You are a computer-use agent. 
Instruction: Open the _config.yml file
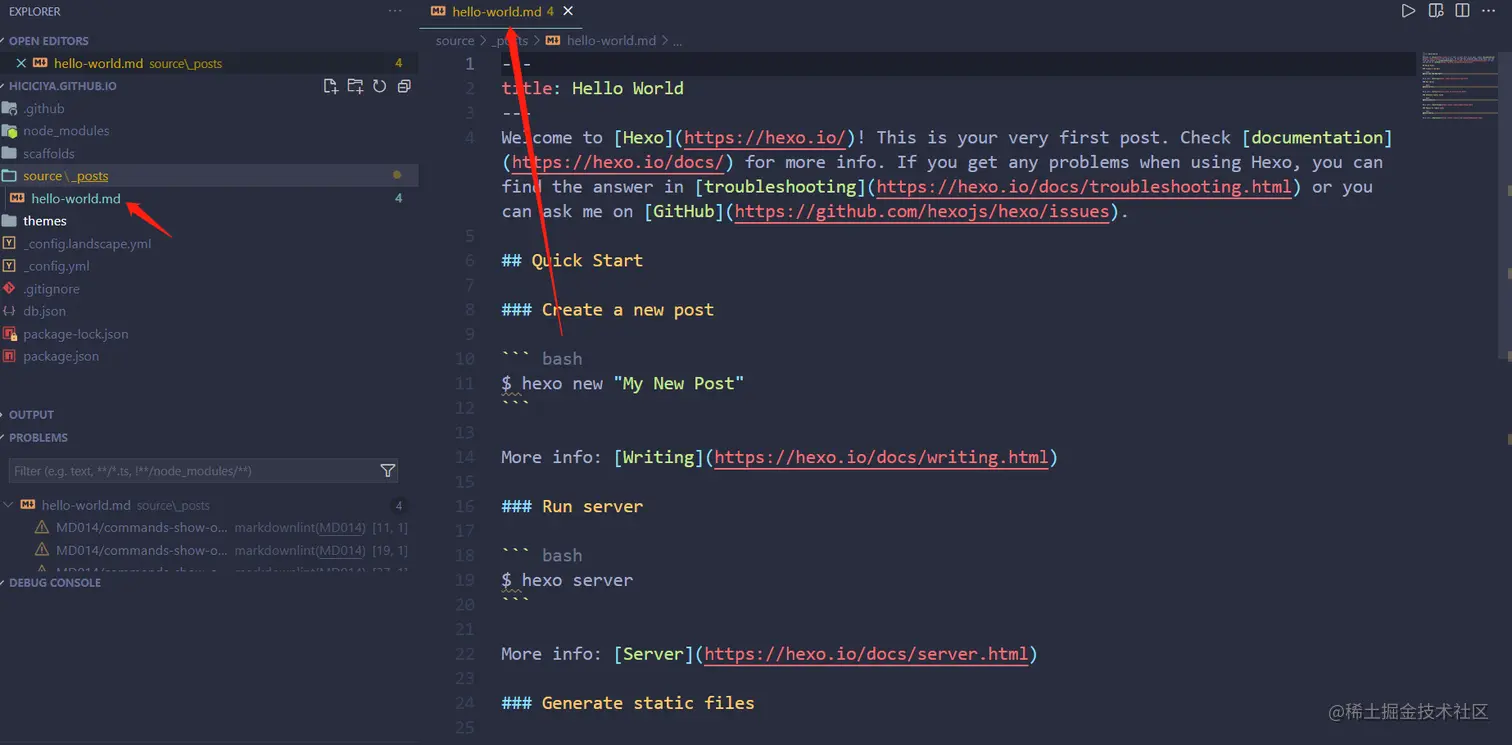(56, 266)
